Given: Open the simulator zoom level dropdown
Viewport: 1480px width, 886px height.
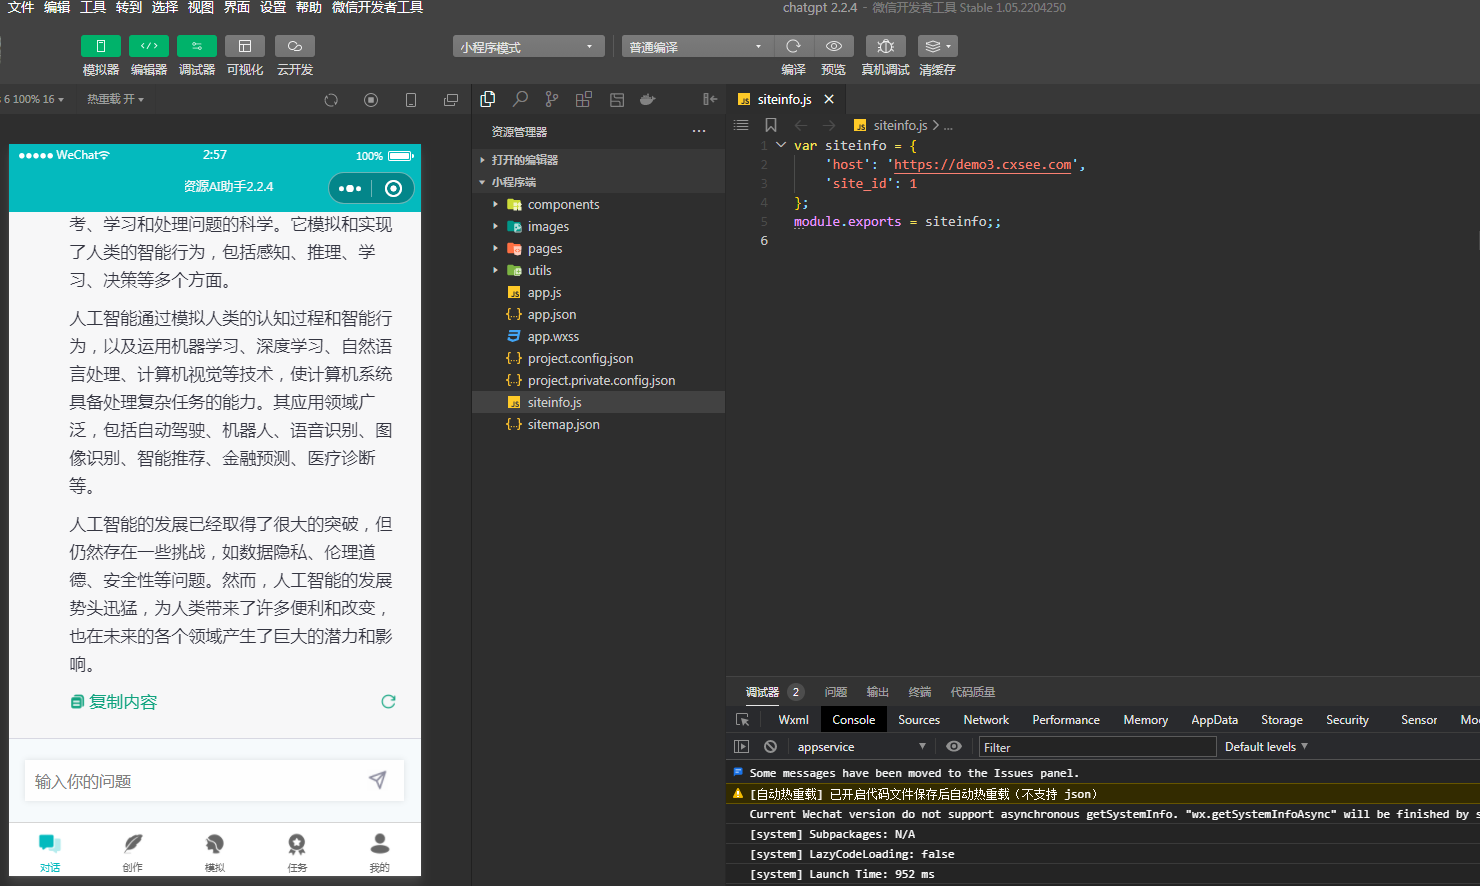Looking at the screenshot, I should pyautogui.click(x=35, y=99).
